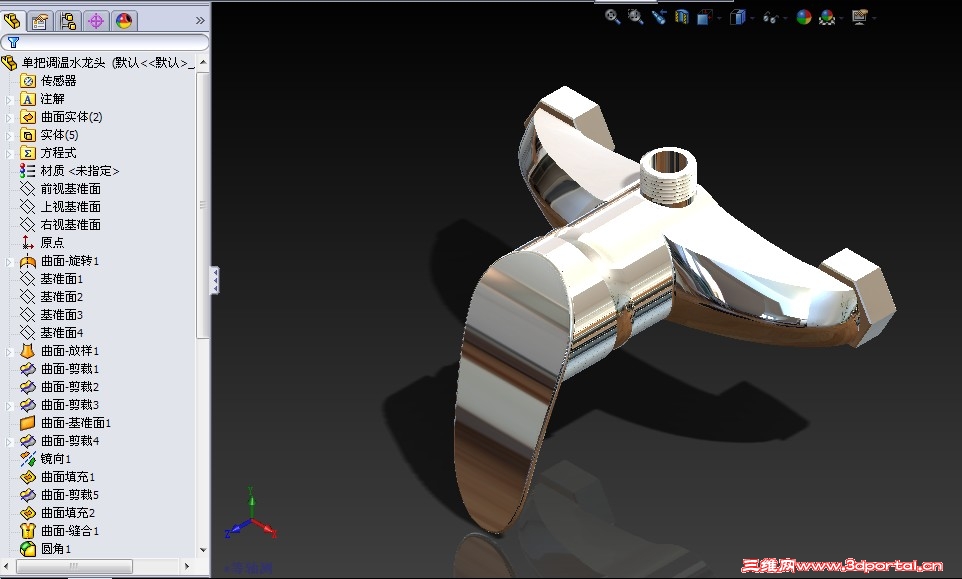Select 右视基准面 right plane

(x=71, y=224)
